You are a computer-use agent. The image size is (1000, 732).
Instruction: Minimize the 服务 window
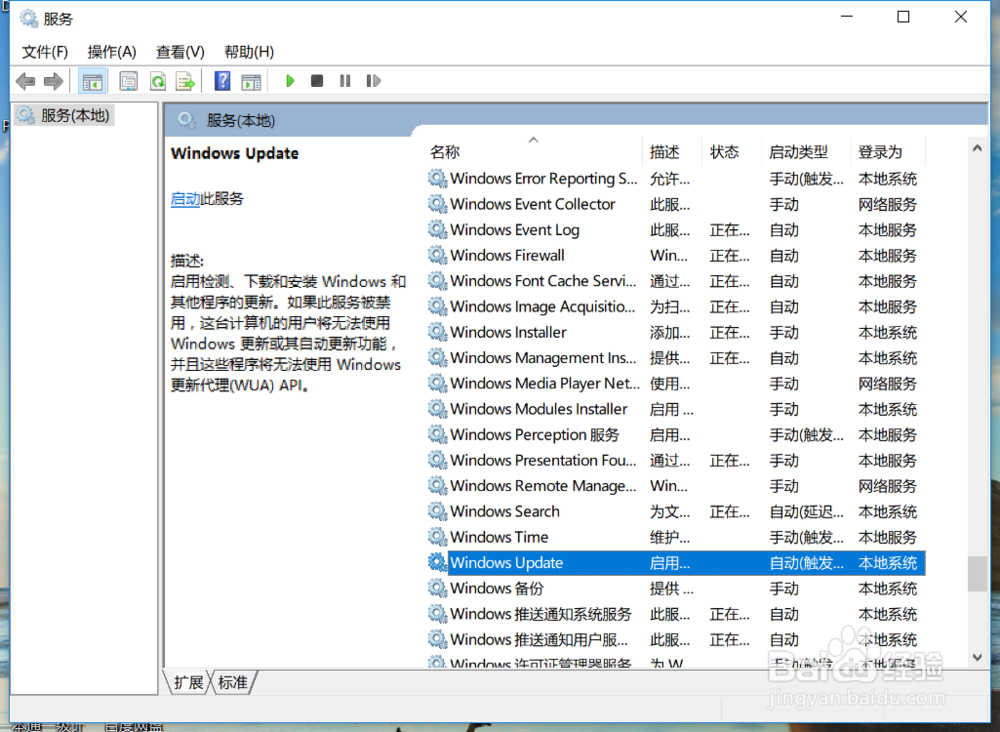point(847,17)
